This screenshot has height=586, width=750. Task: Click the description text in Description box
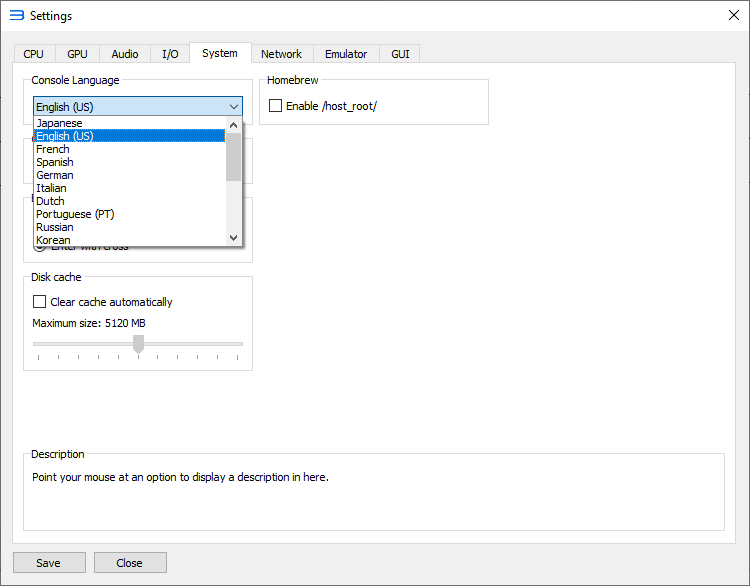tap(180, 477)
